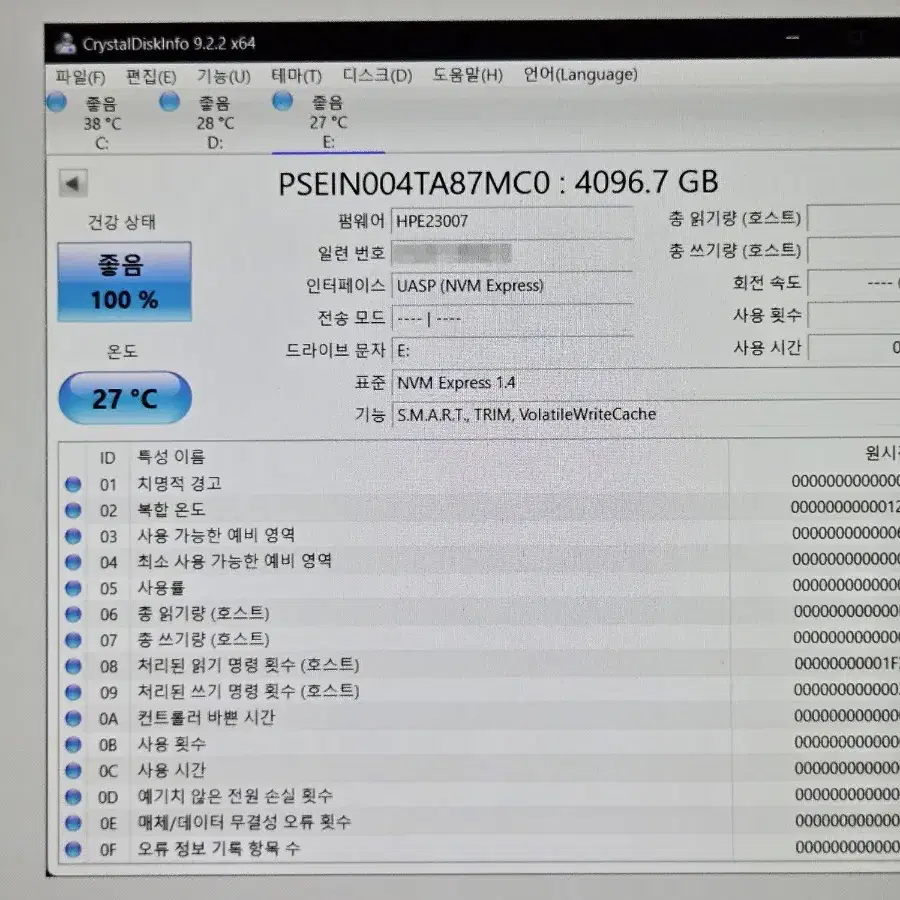The image size is (900, 900).
Task: Click the firmware field HPE23007
Action: [512, 221]
